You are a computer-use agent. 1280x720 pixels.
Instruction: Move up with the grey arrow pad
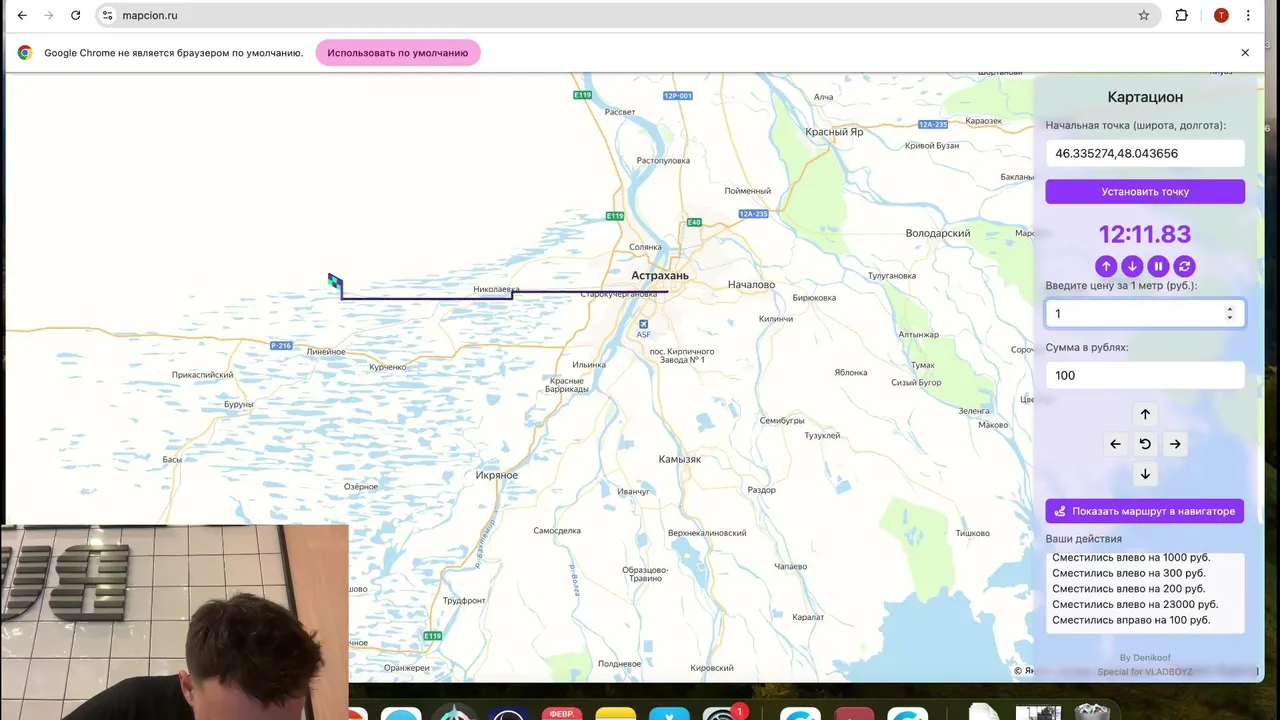click(x=1145, y=414)
